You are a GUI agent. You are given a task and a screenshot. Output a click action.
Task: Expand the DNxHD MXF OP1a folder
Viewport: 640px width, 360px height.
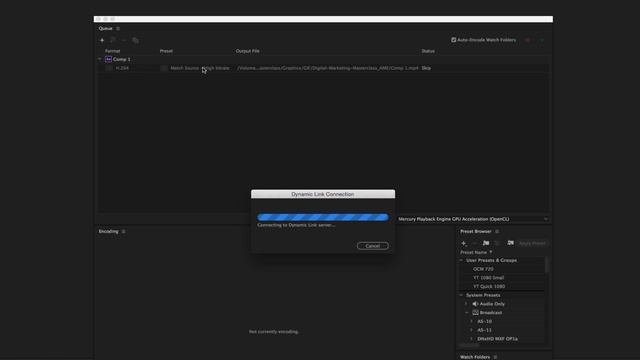471,339
